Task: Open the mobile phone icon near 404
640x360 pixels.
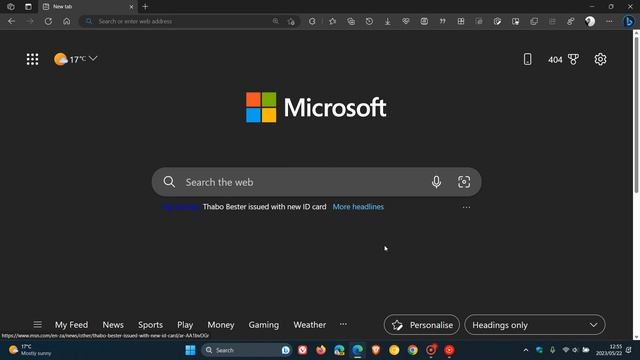Action: click(527, 59)
